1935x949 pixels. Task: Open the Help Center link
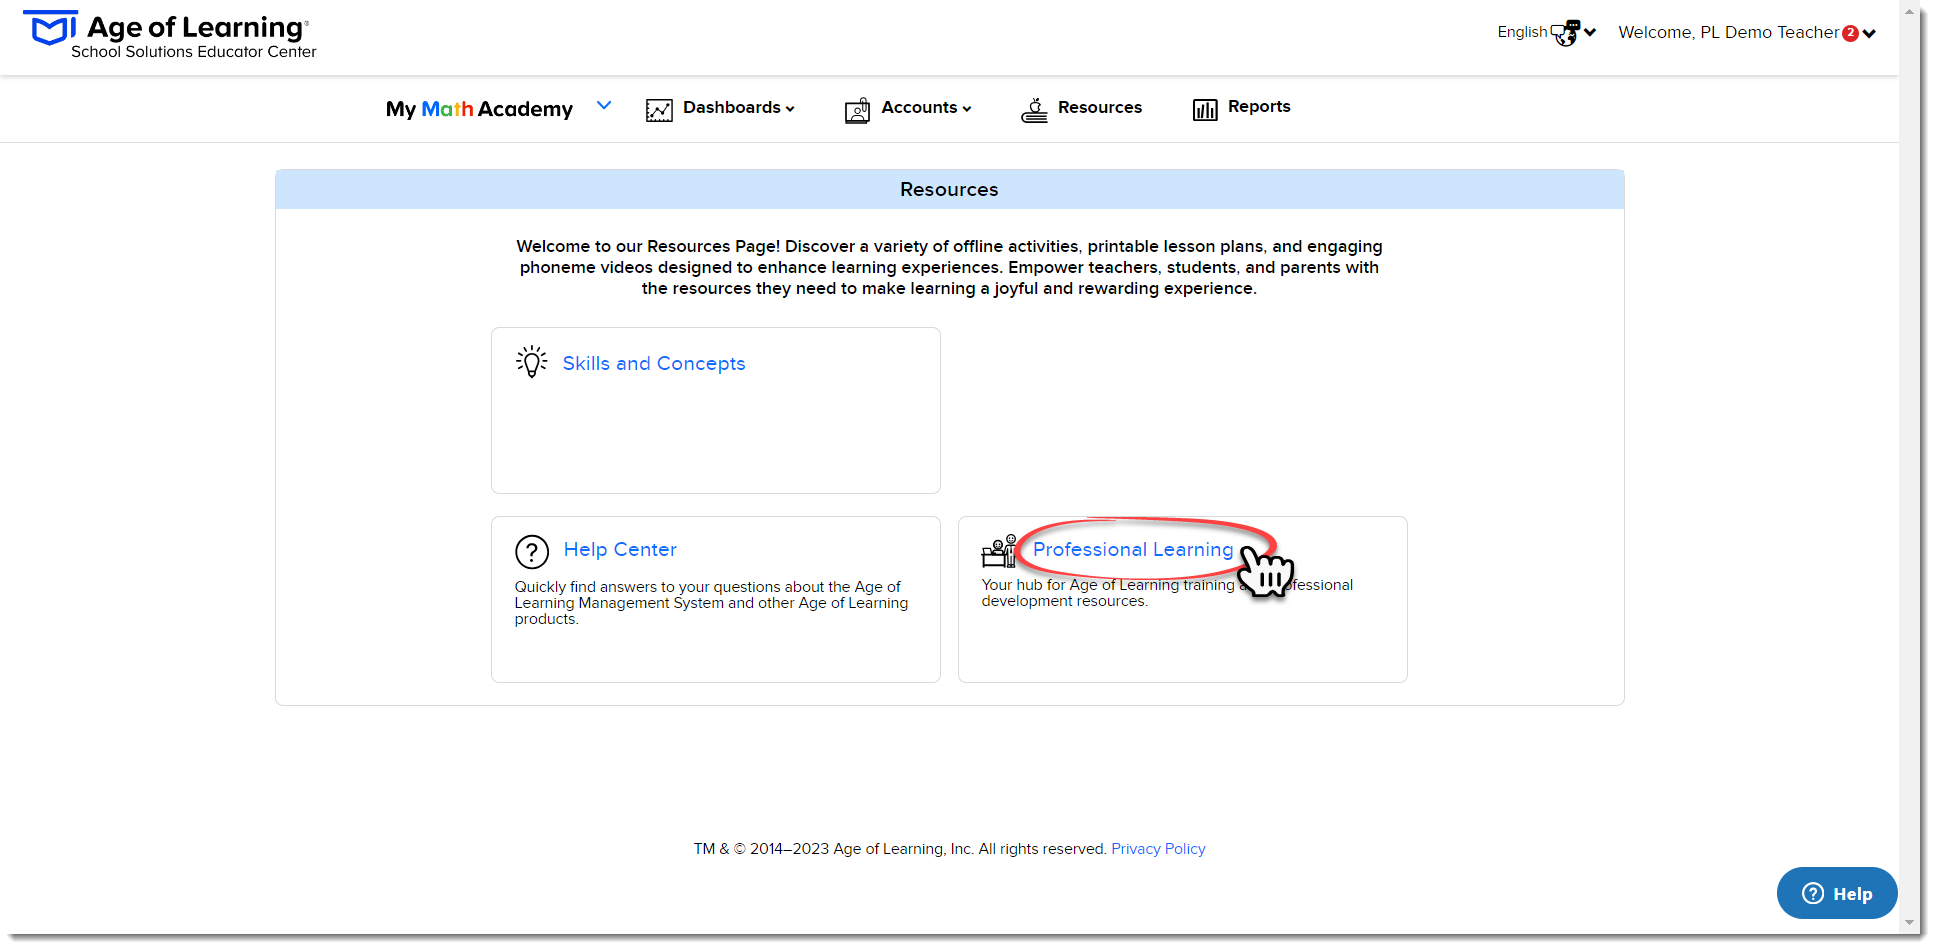(620, 550)
